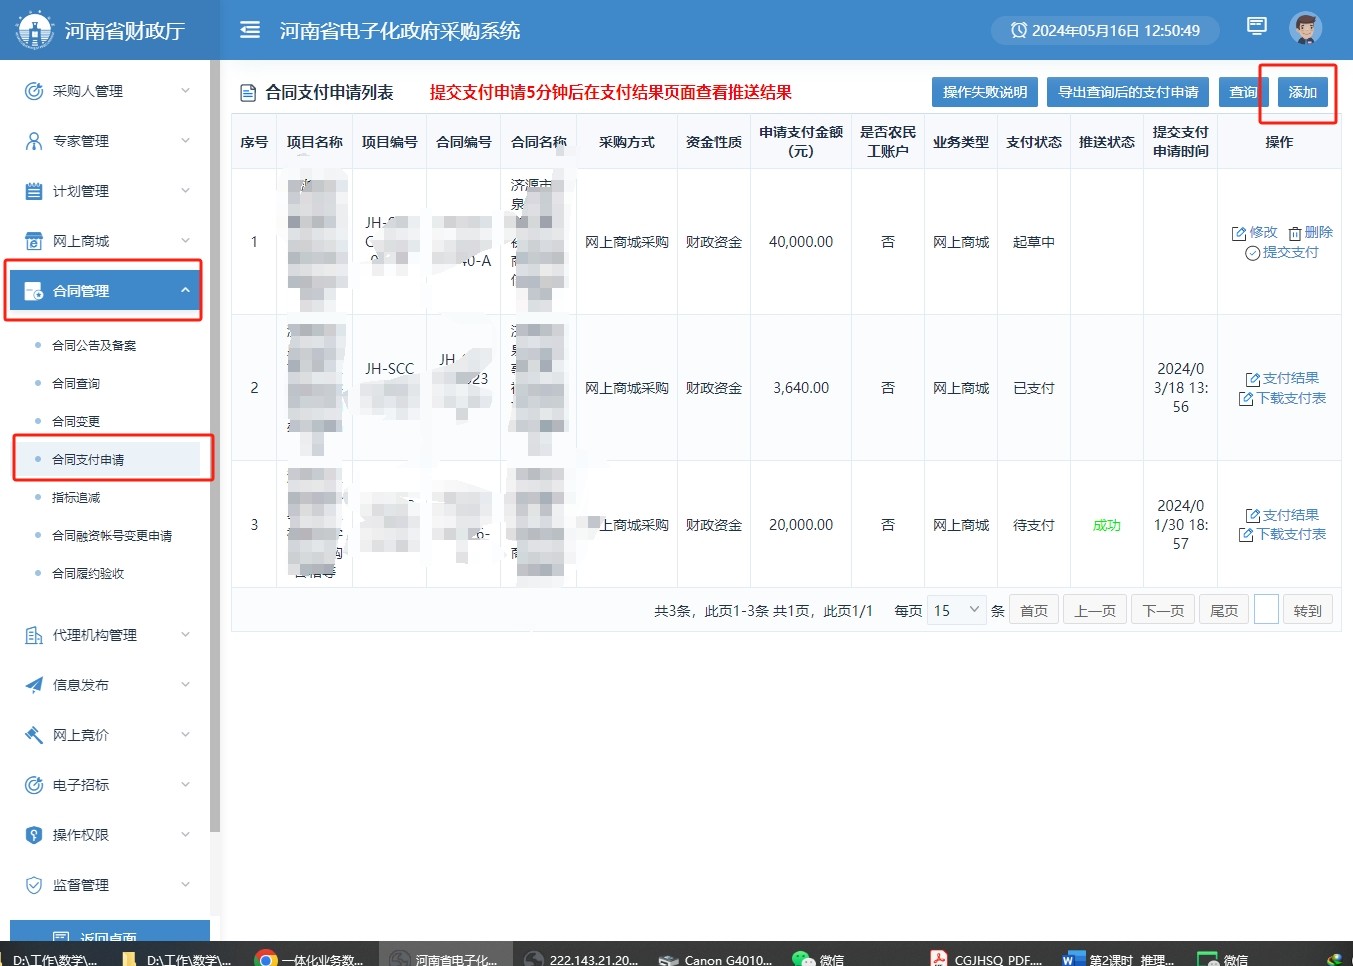Click 删除 link in row 1
Viewport: 1353px width, 966px height.
[x=1310, y=232]
